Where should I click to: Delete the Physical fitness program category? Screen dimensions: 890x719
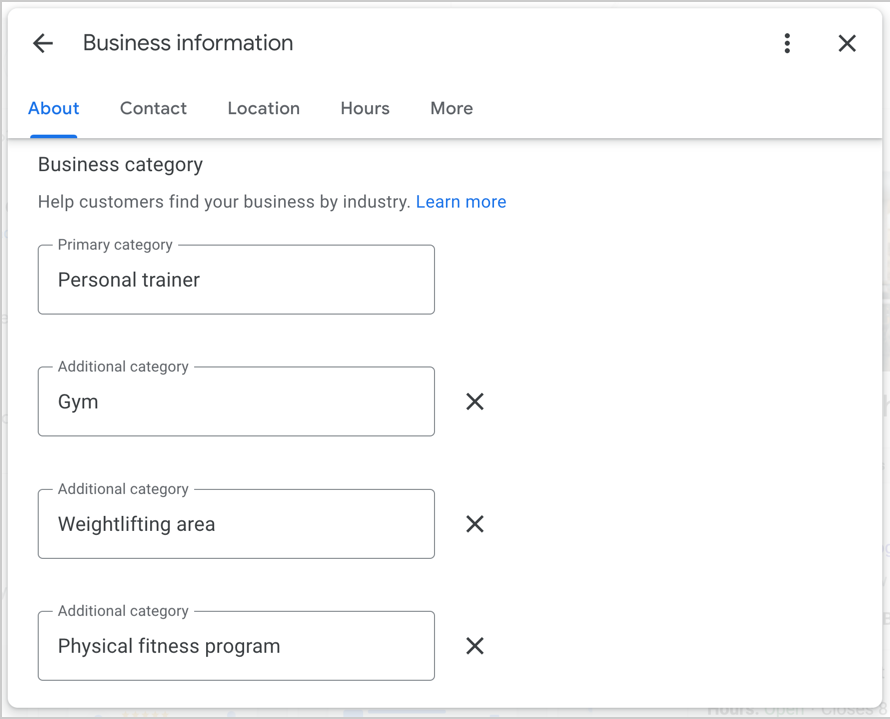pos(475,646)
